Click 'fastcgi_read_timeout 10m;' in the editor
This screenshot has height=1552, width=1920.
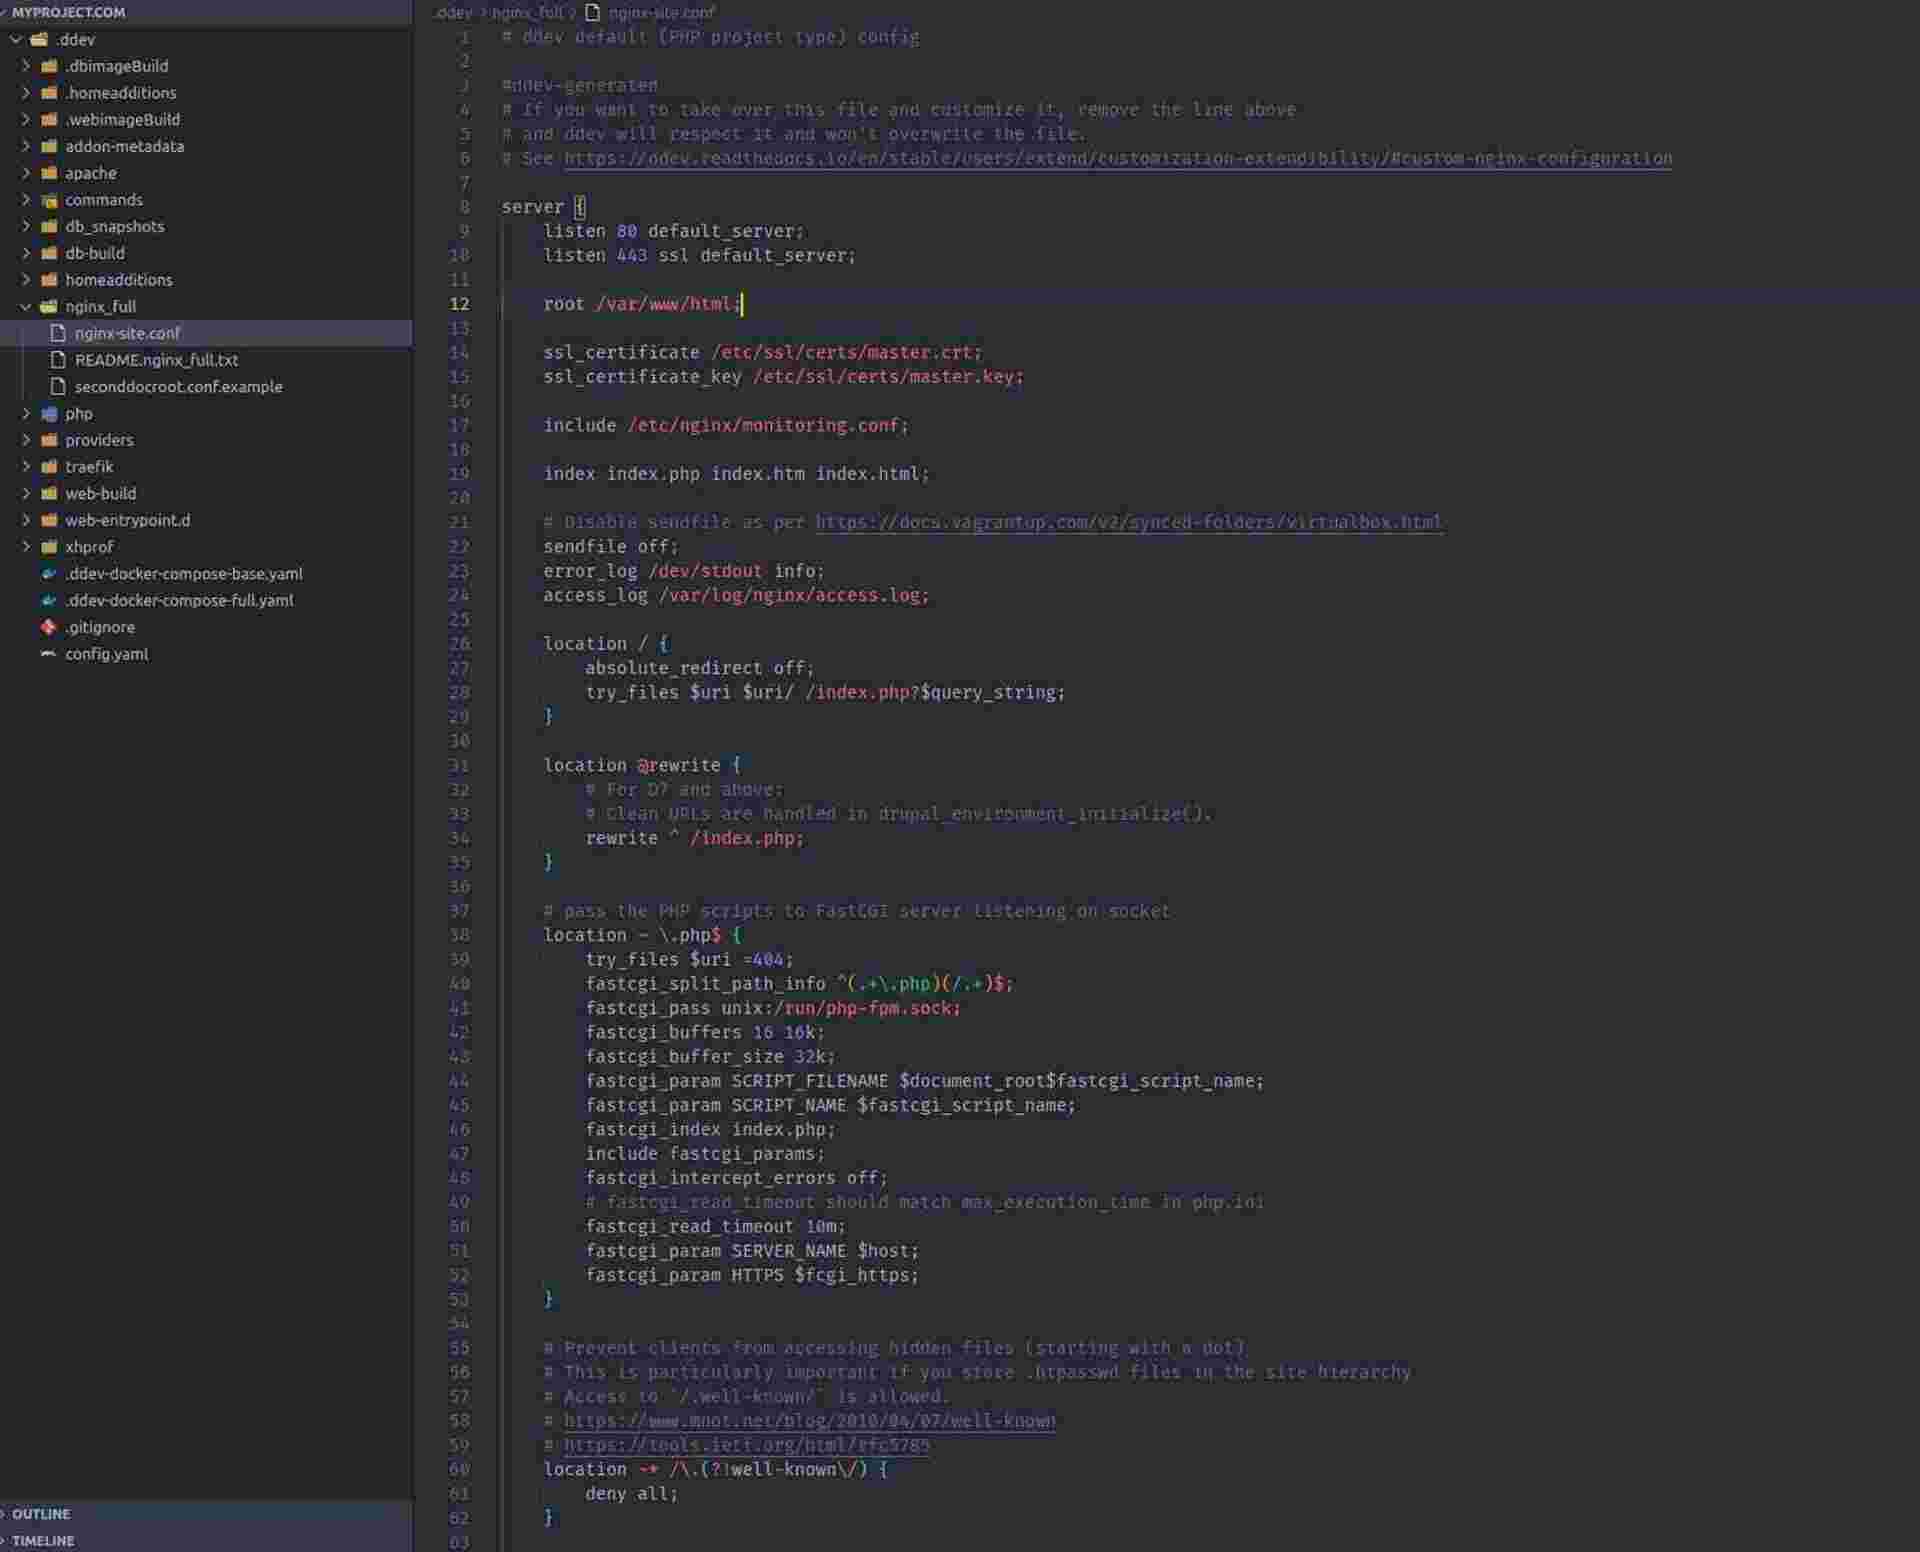tap(715, 1227)
